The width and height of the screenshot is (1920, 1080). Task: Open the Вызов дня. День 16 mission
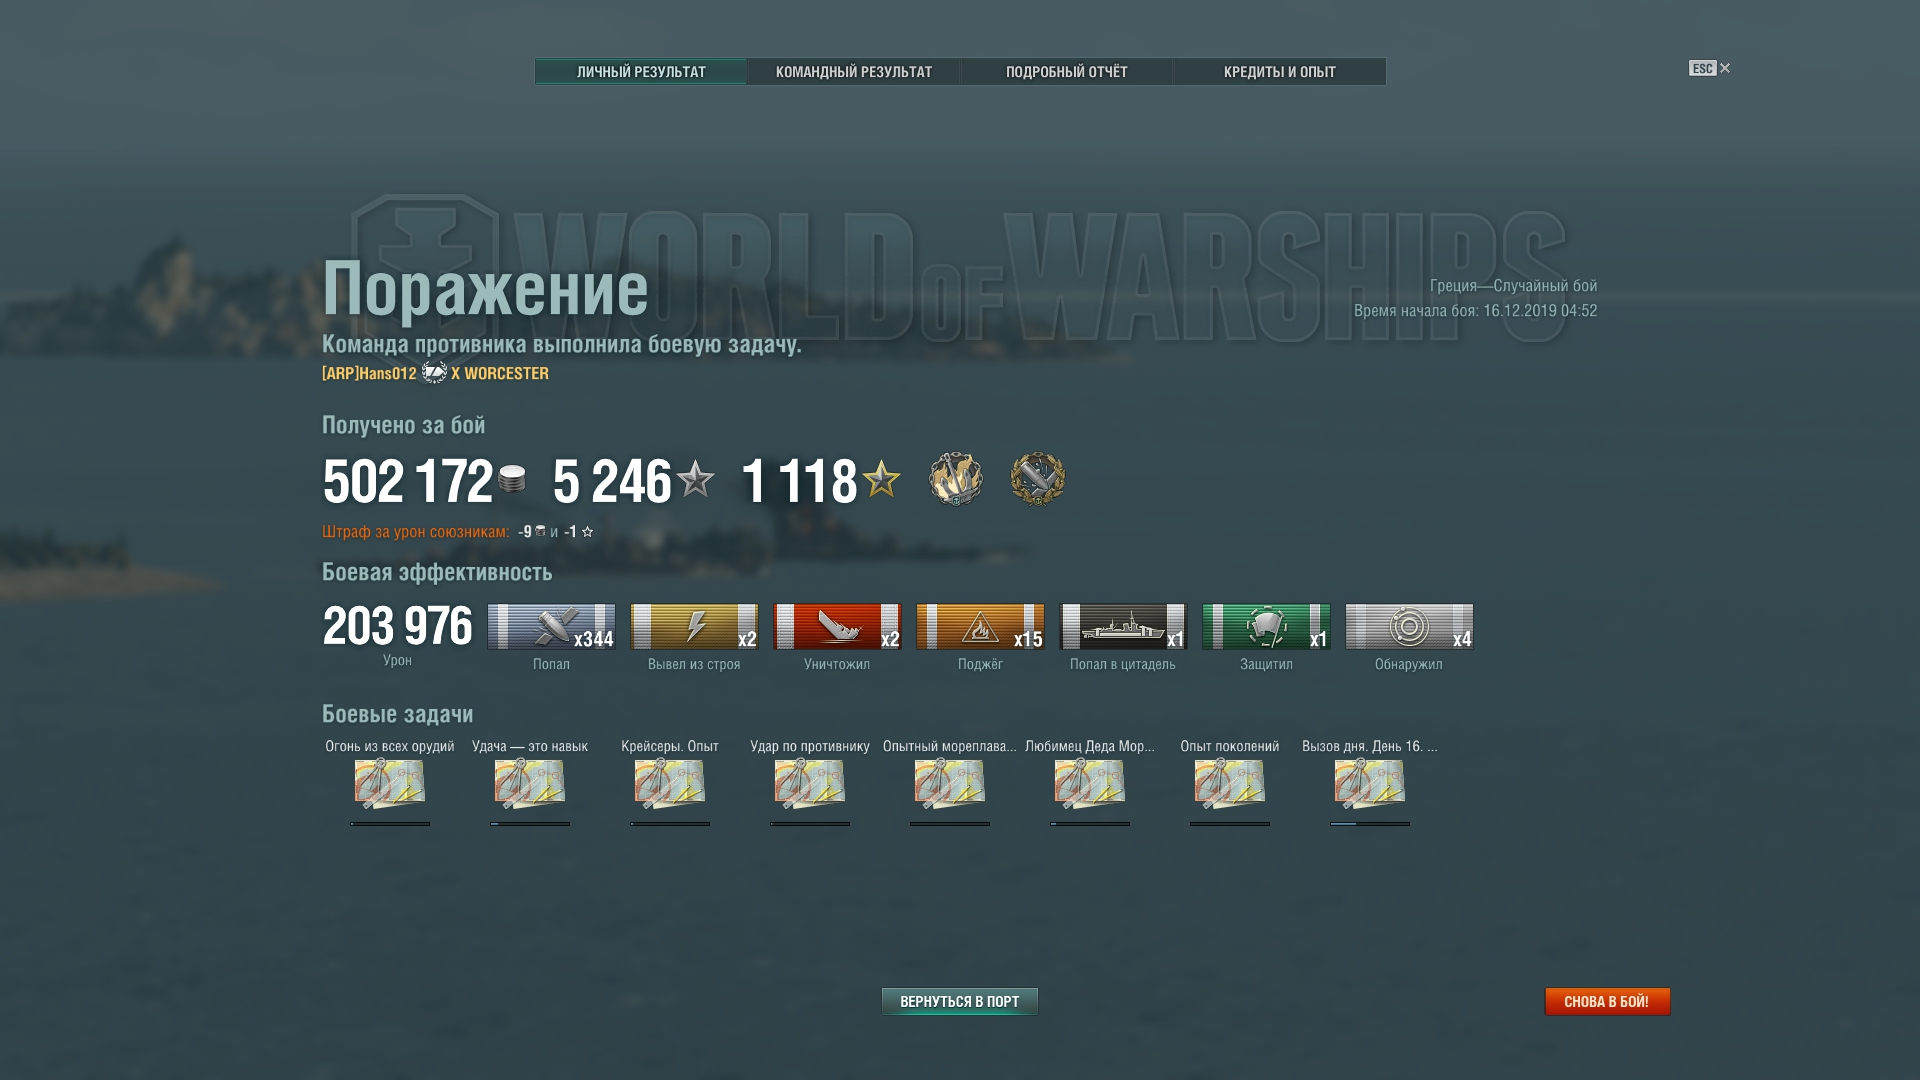1370,784
